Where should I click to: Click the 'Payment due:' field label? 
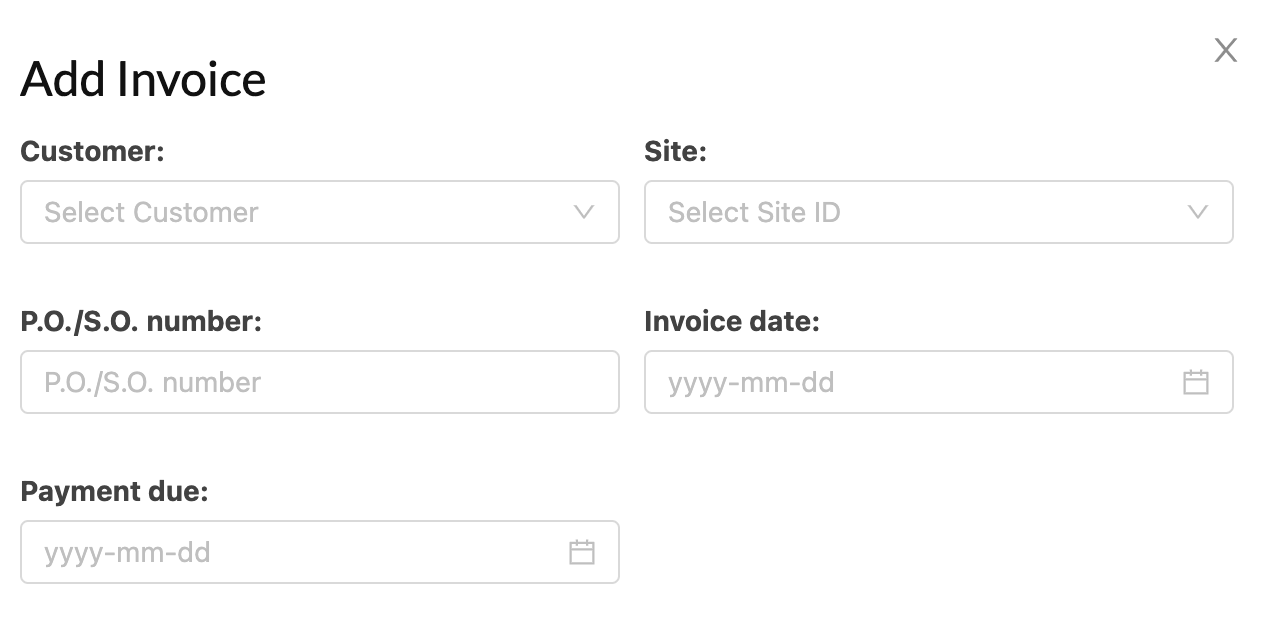114,492
